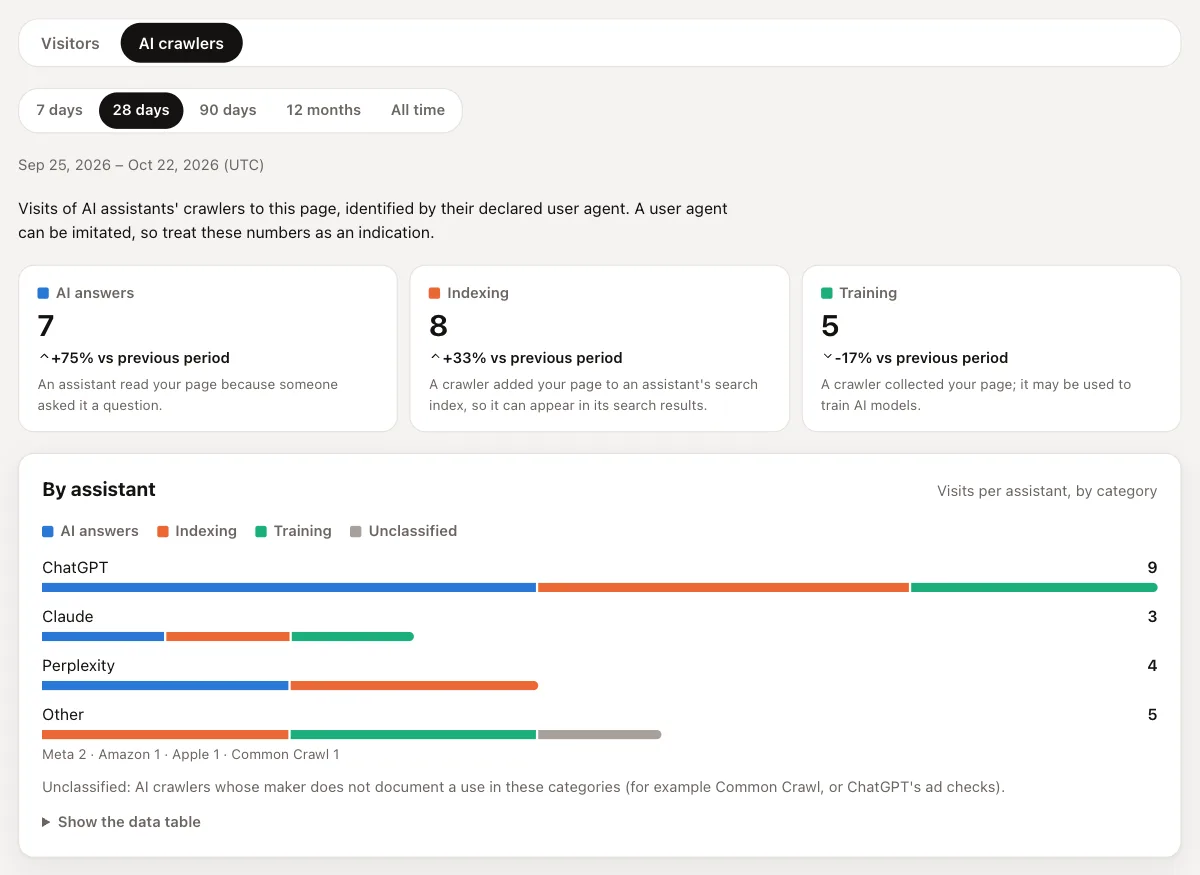Click the blue AI answers legend swatch under By assistant

[48, 531]
